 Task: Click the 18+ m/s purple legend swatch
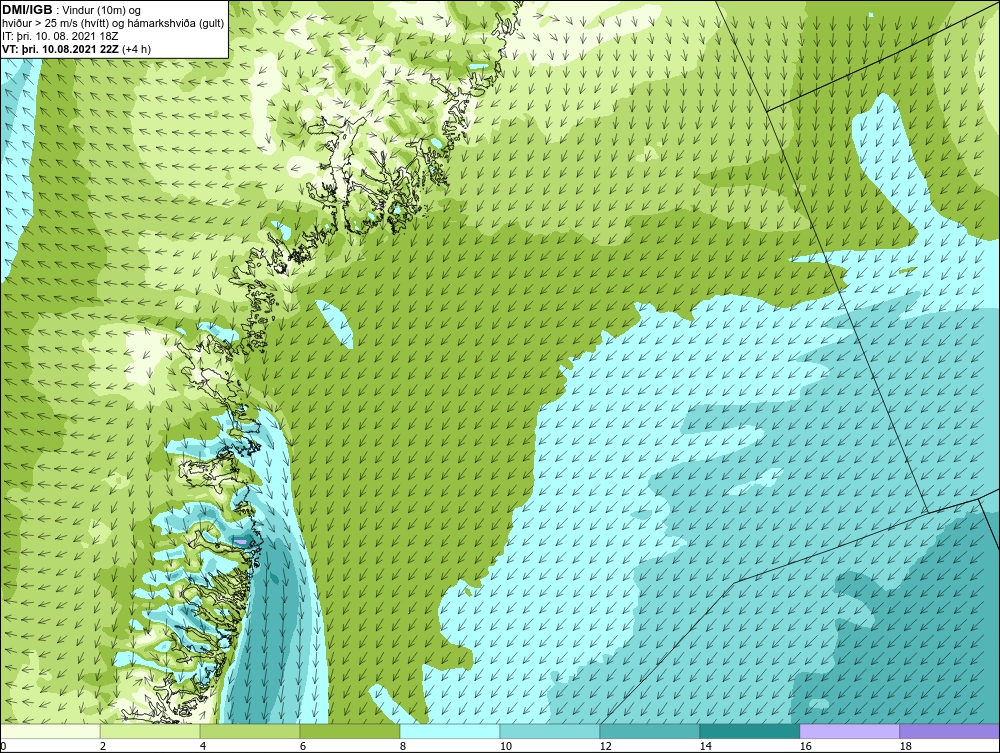point(949,731)
